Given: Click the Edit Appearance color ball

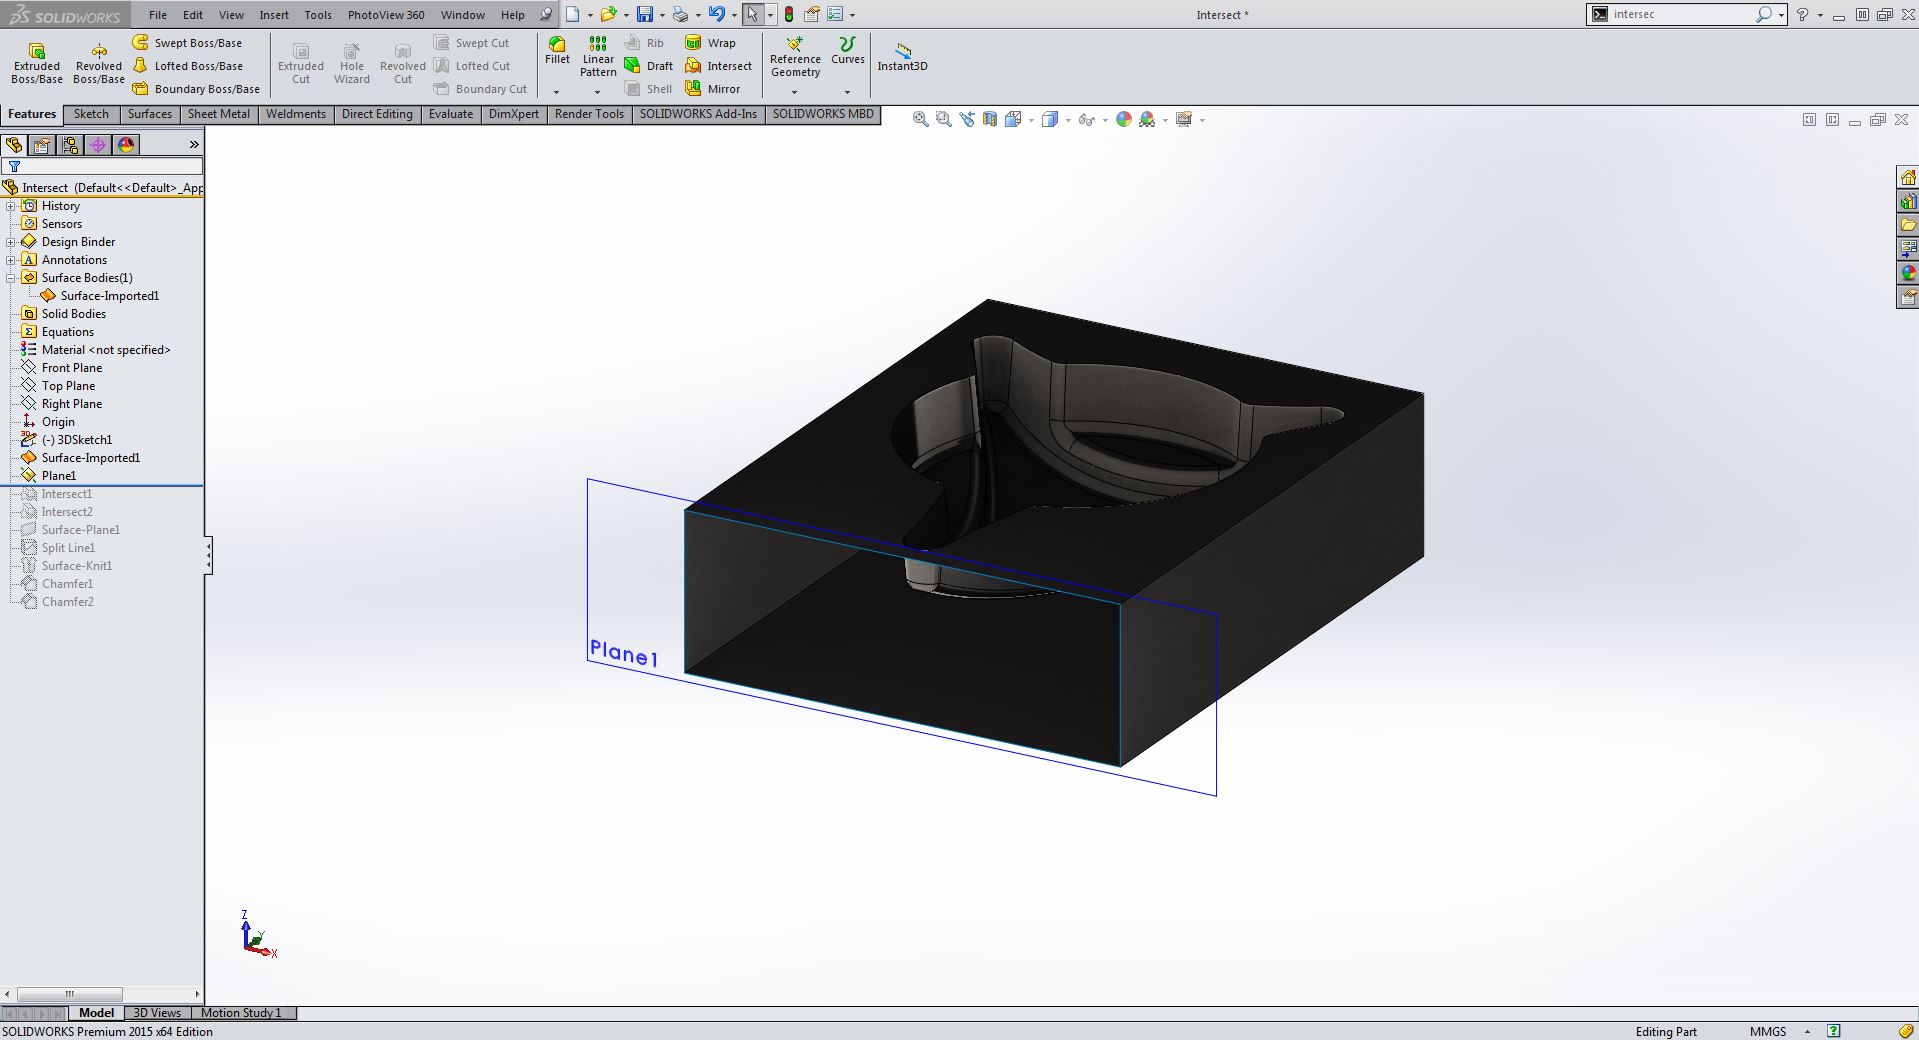Looking at the screenshot, I should pyautogui.click(x=1124, y=120).
